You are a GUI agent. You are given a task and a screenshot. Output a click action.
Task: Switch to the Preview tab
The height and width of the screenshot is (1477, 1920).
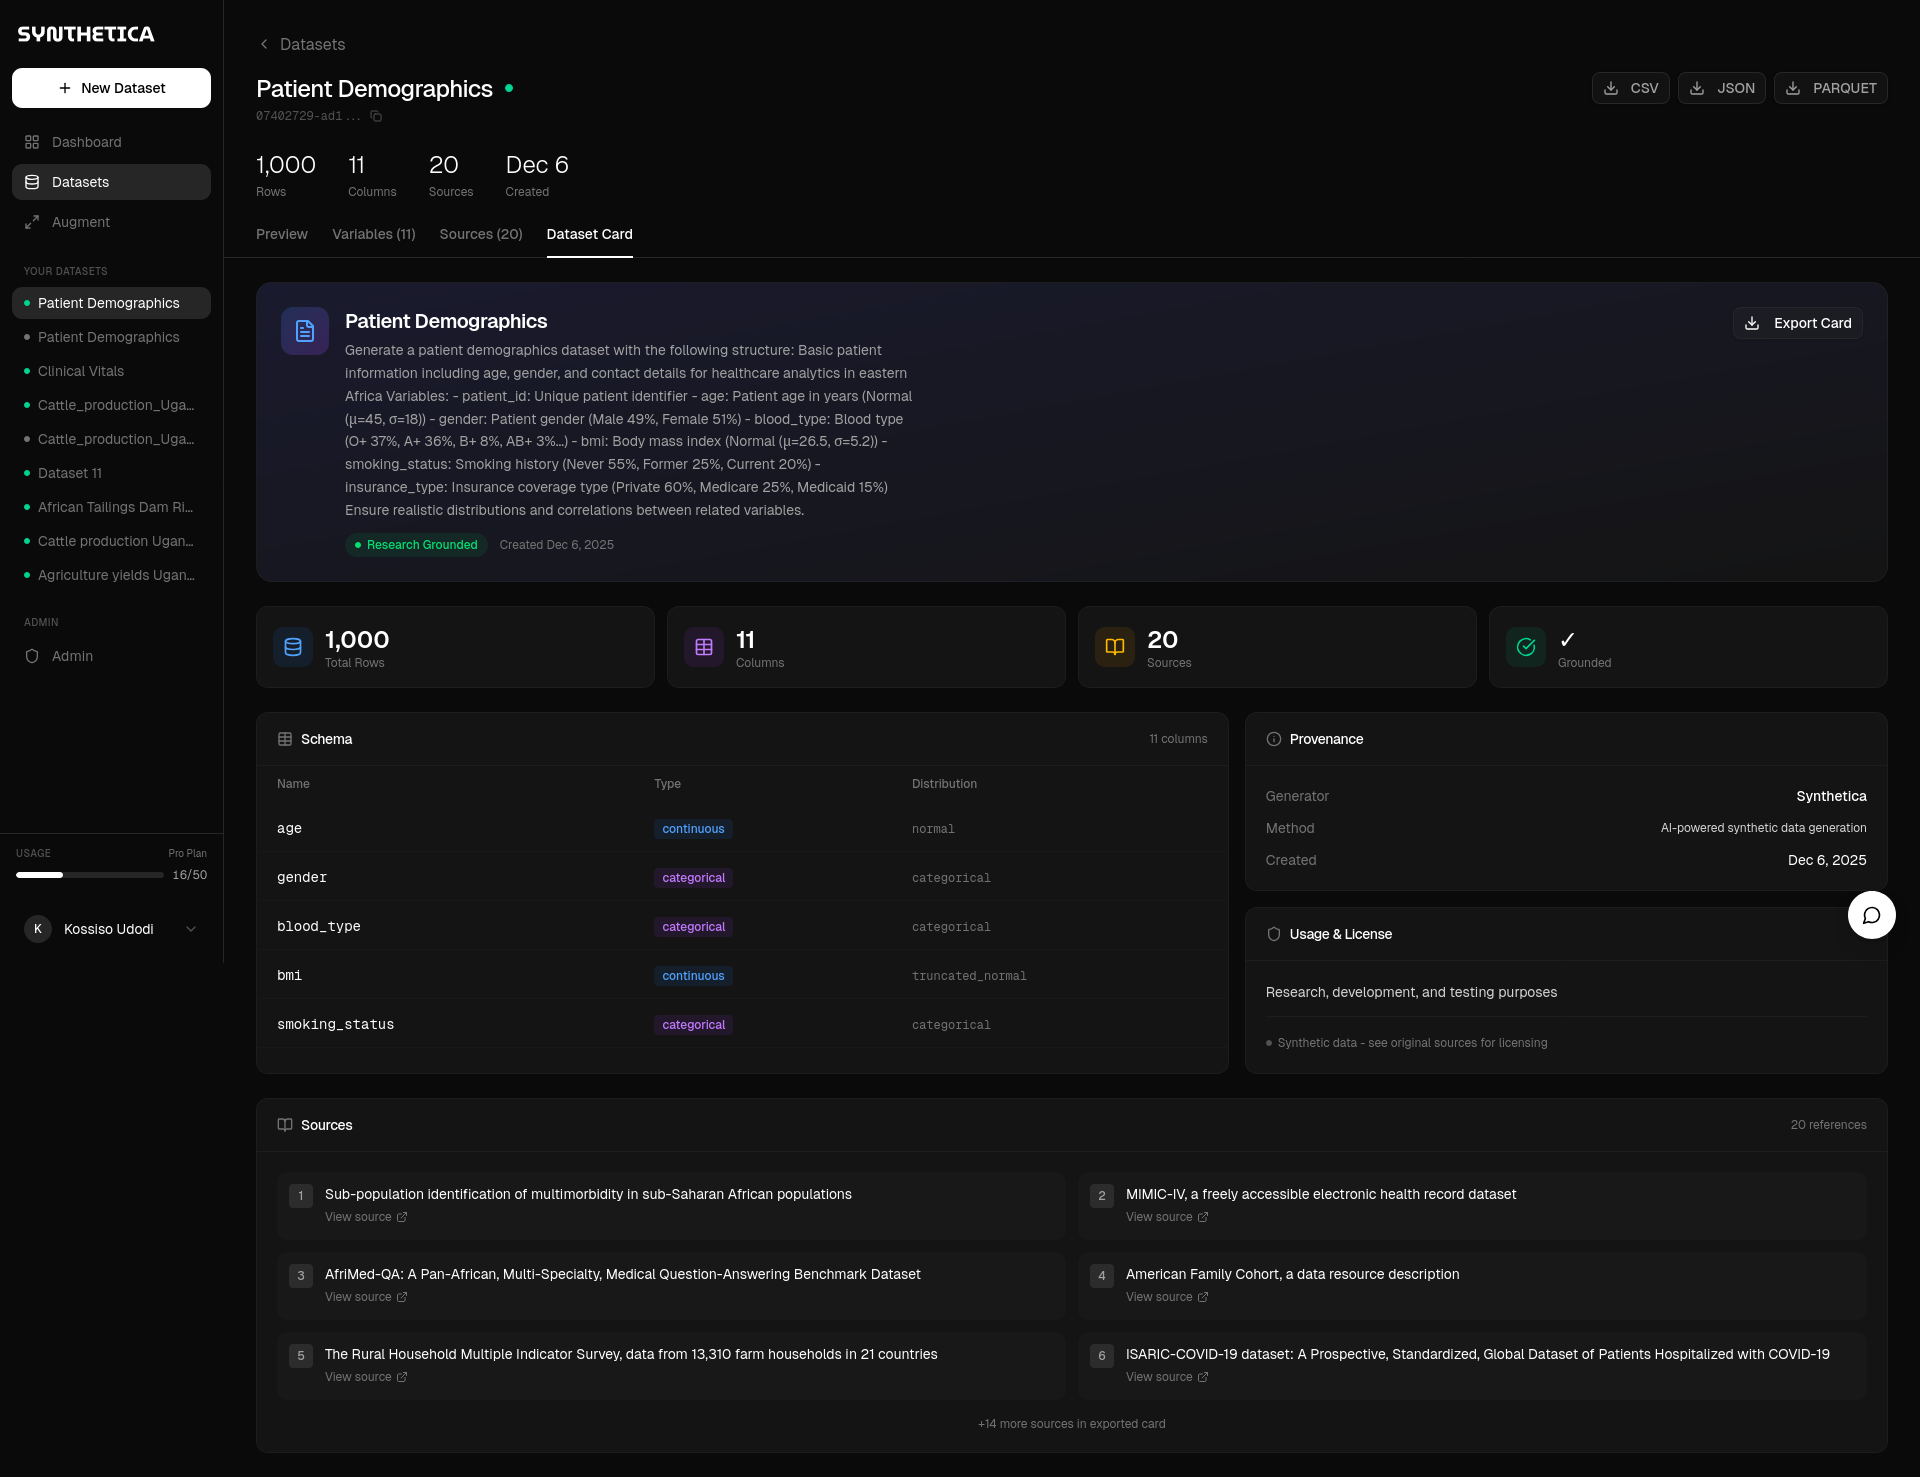tap(281, 234)
